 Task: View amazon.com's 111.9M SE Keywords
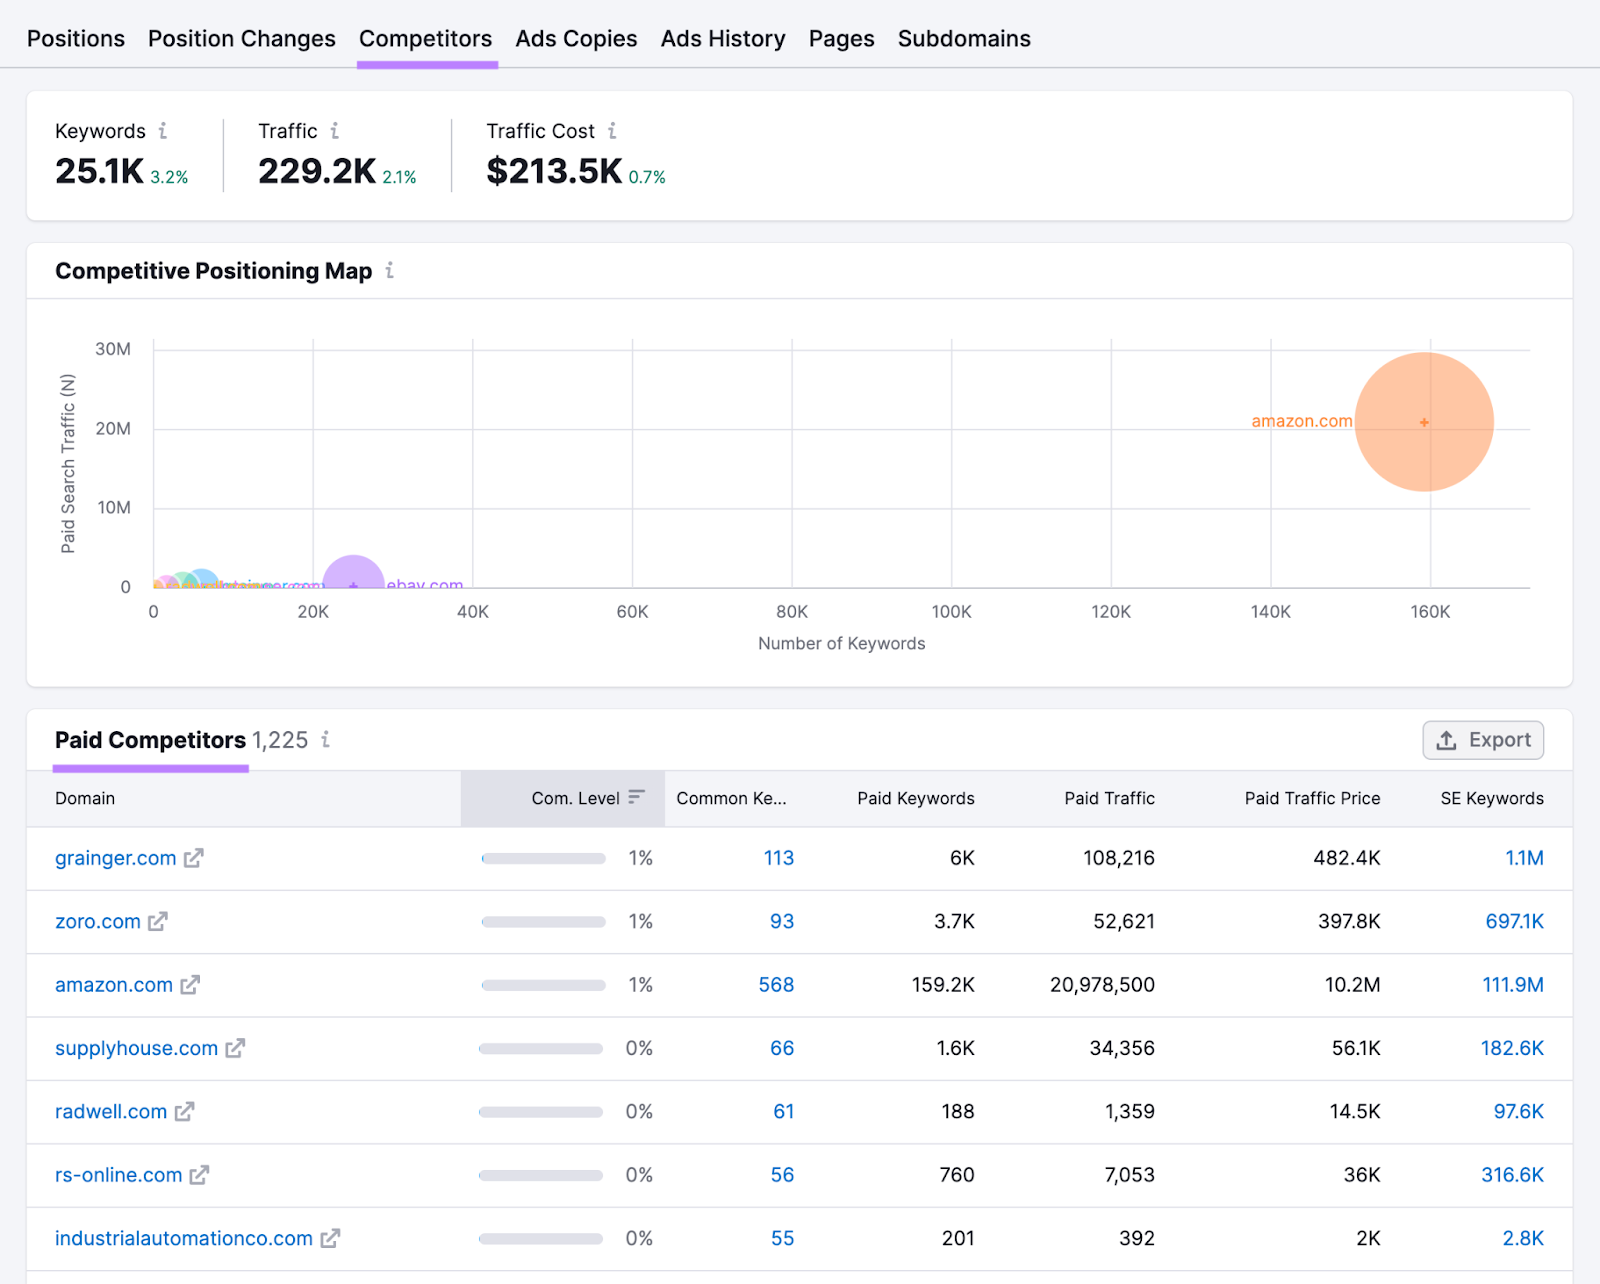point(1512,985)
